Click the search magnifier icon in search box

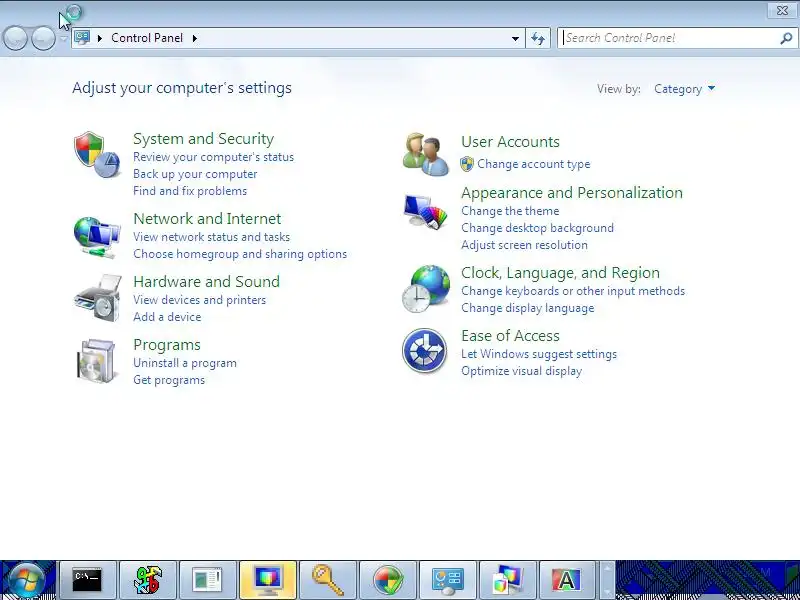(x=786, y=38)
